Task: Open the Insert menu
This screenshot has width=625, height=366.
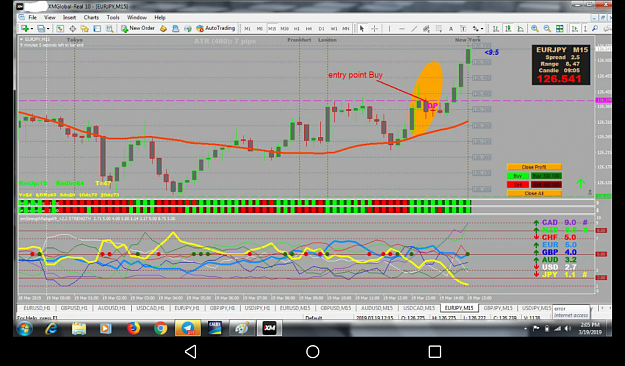Action: [x=69, y=18]
